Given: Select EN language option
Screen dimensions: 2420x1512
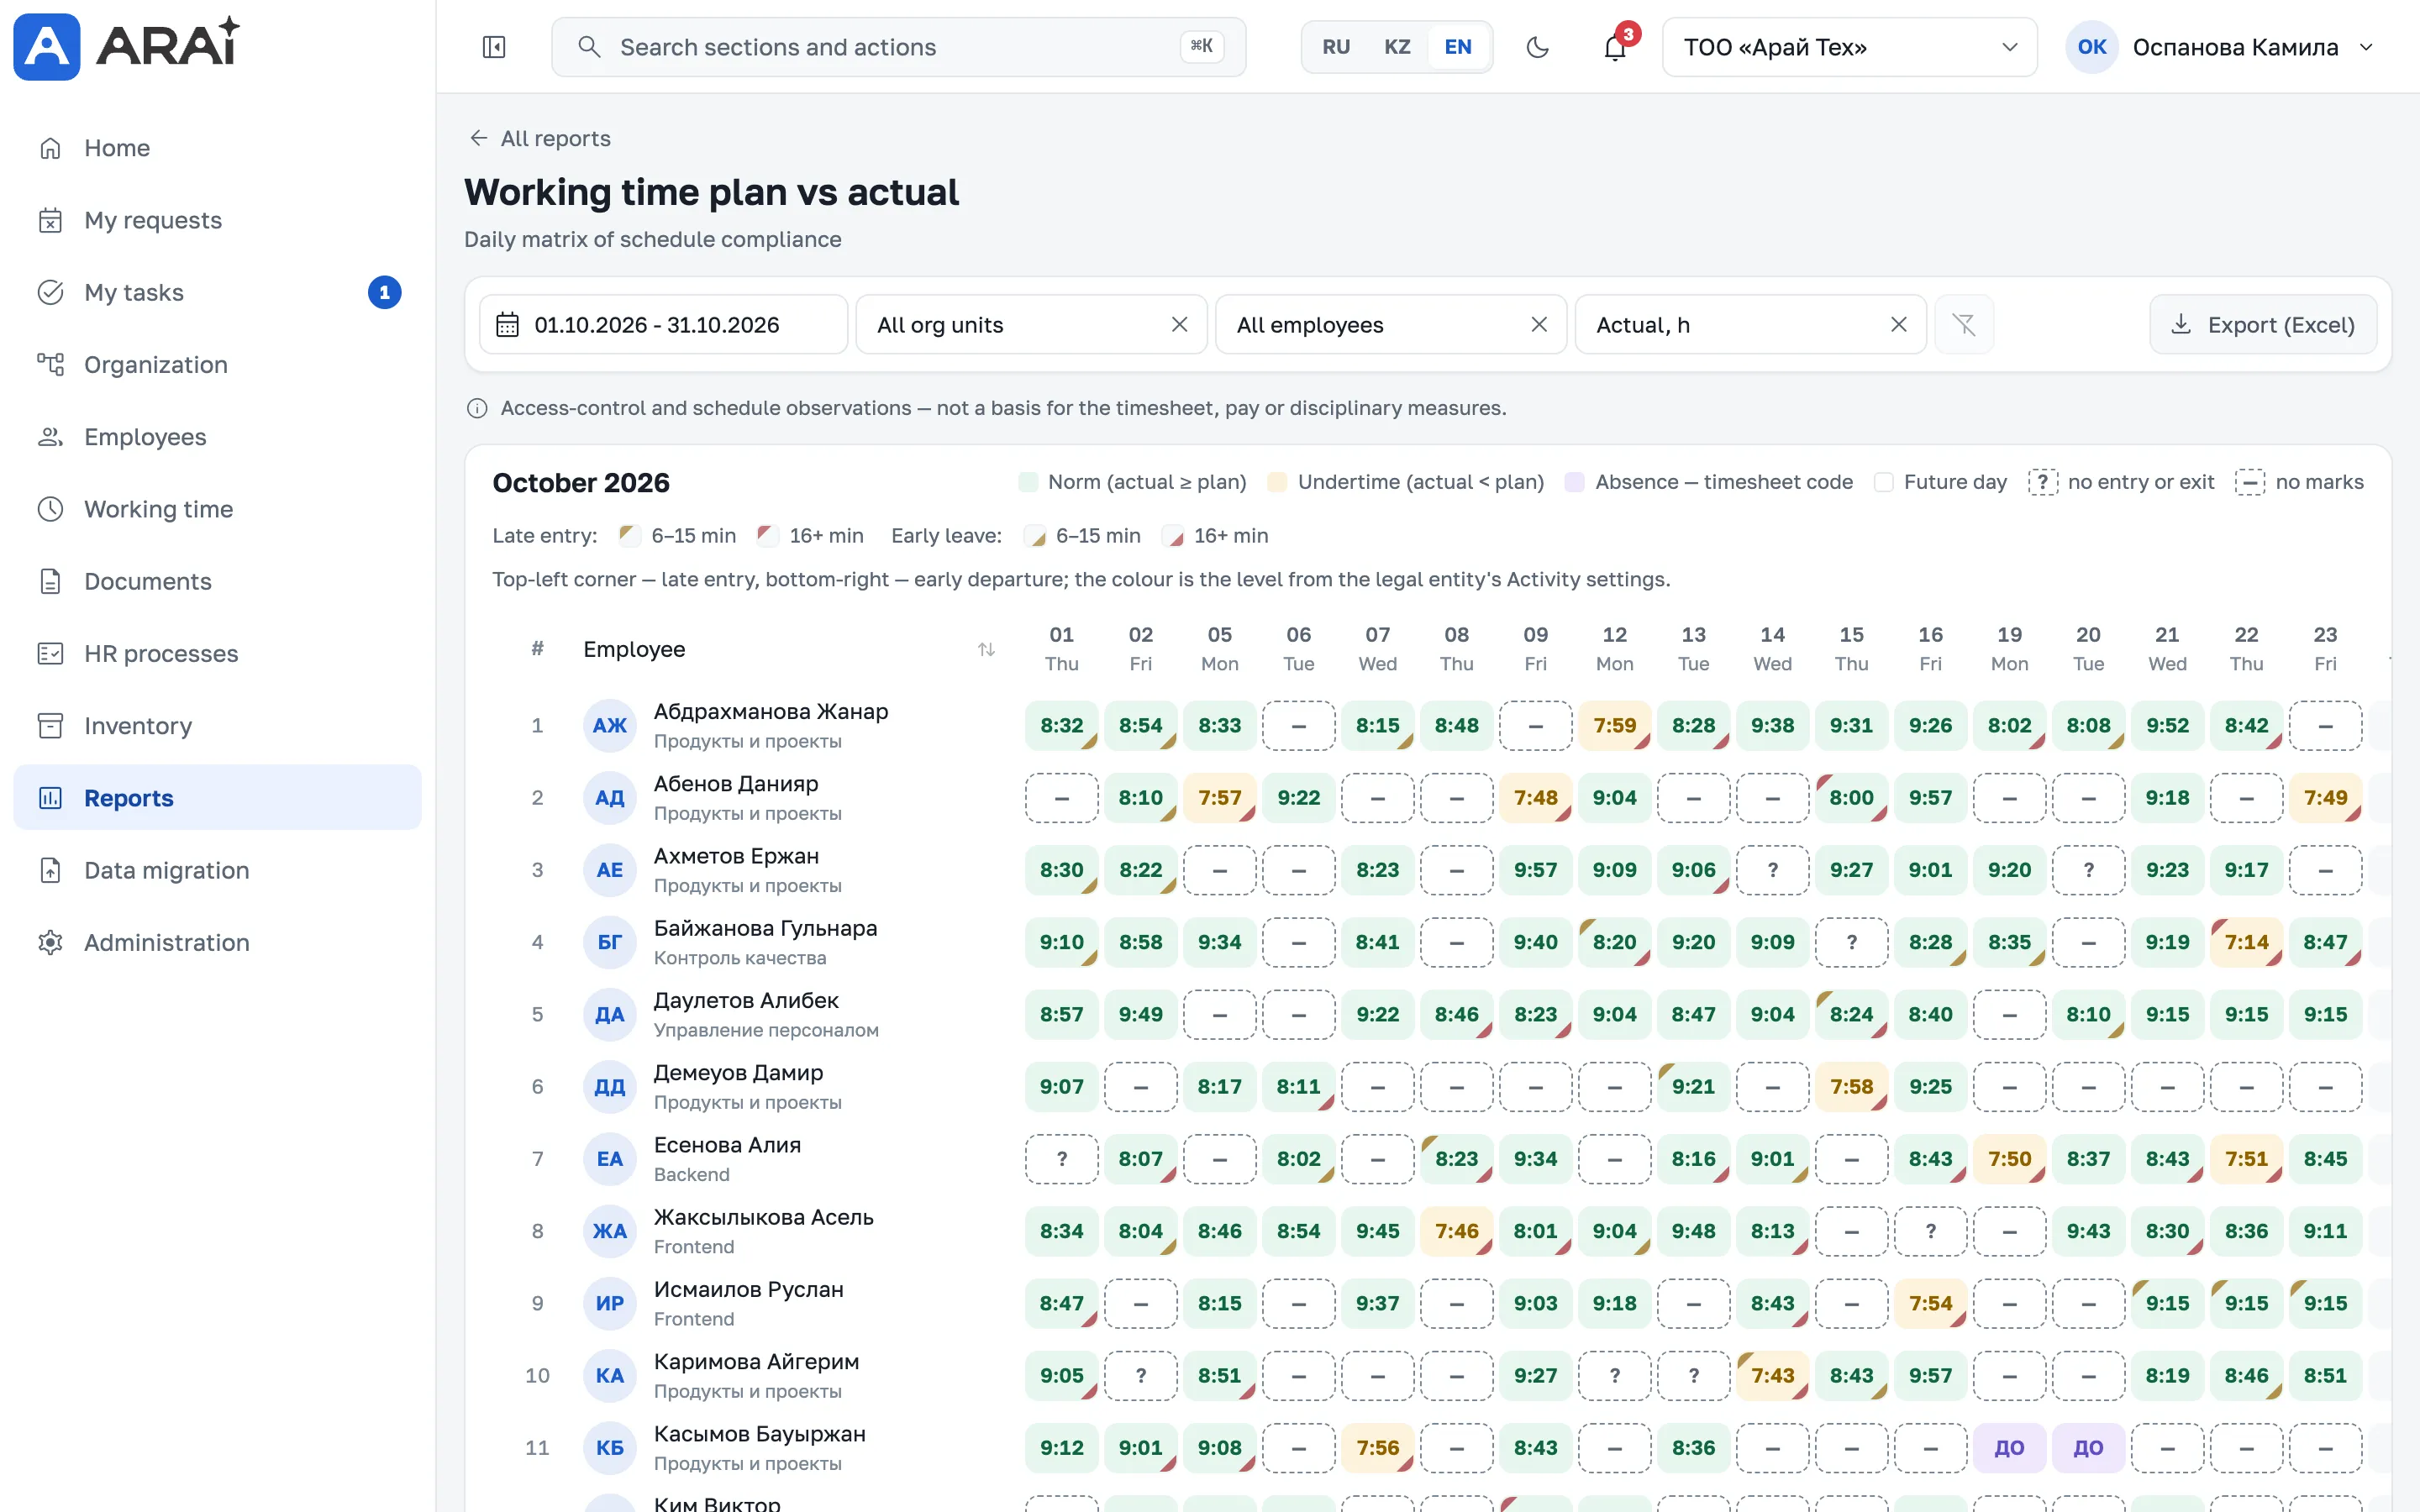Looking at the screenshot, I should pos(1458,47).
